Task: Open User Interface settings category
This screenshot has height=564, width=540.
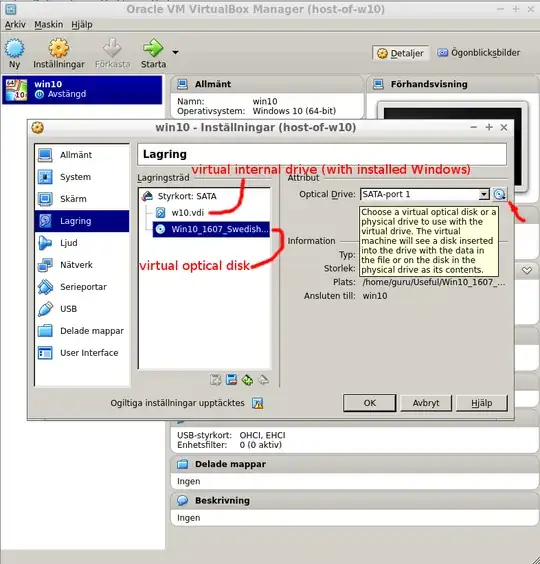Action: 82,352
